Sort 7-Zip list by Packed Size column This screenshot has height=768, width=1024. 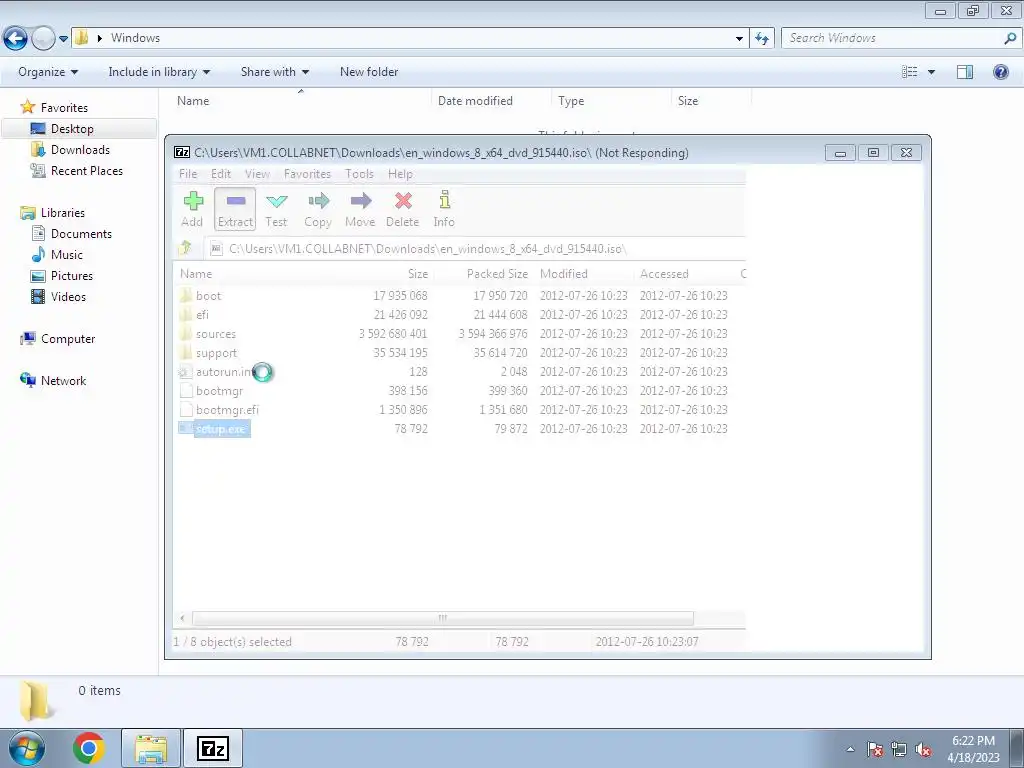(x=497, y=274)
